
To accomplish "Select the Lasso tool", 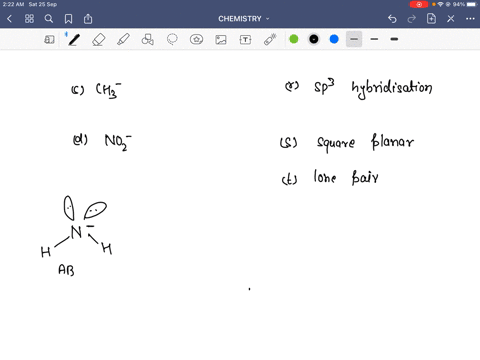I will click(172, 39).
